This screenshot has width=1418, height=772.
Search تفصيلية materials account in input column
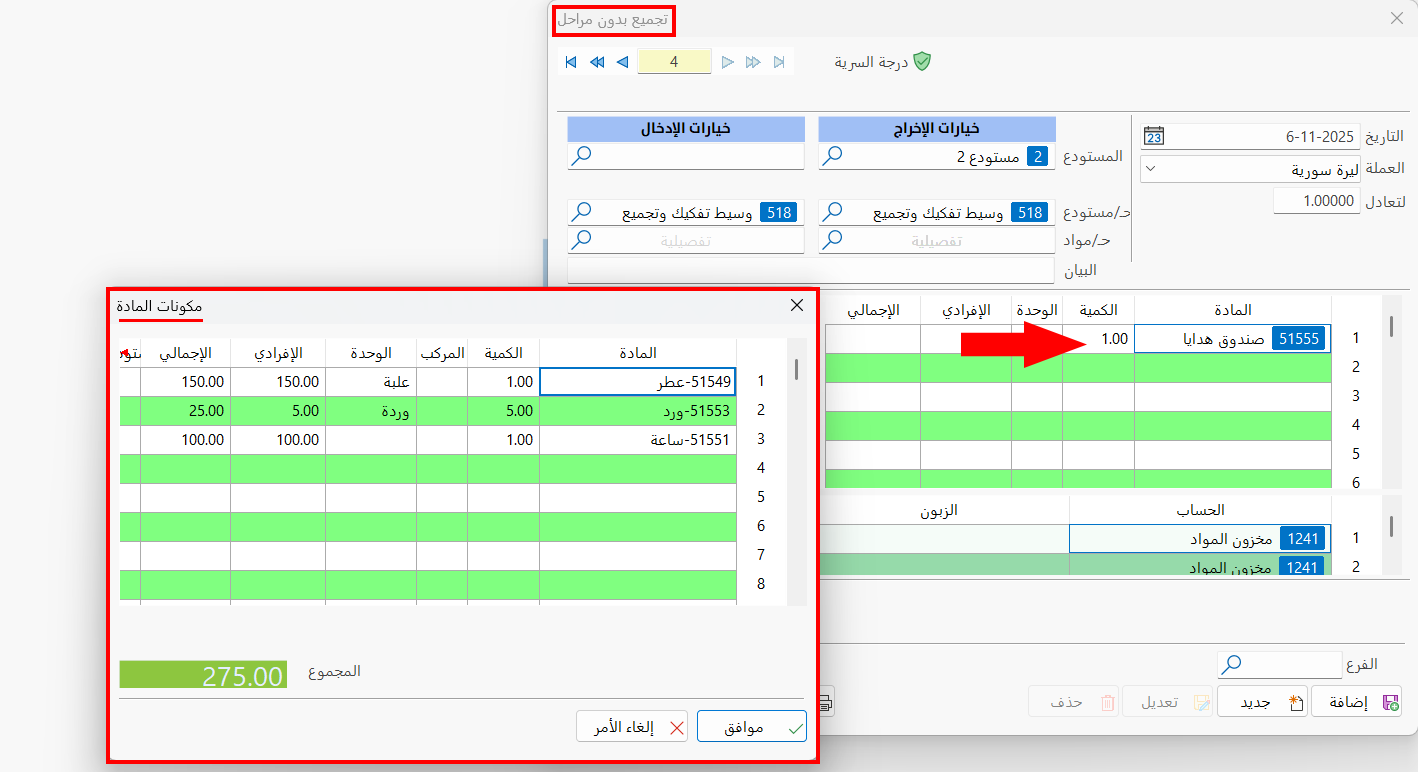(581, 240)
